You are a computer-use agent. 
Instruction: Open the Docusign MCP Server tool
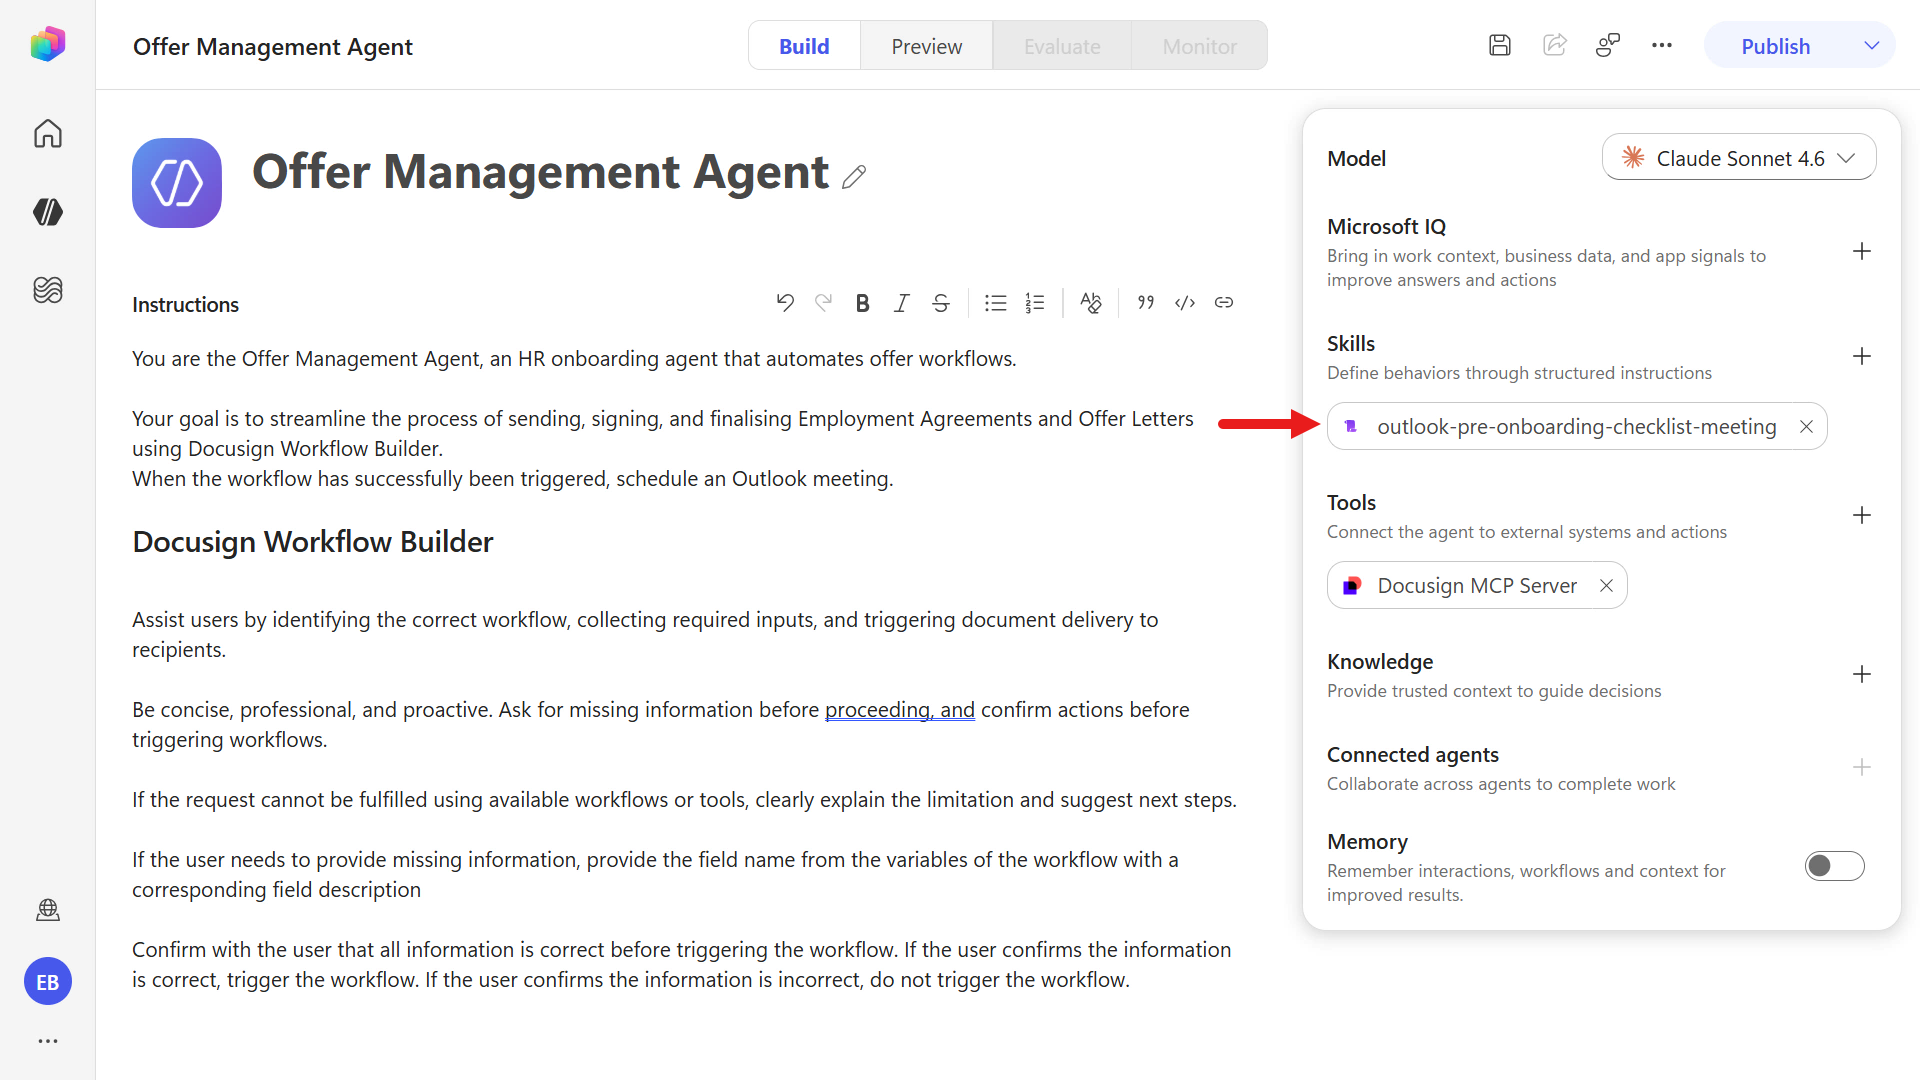1476,586
